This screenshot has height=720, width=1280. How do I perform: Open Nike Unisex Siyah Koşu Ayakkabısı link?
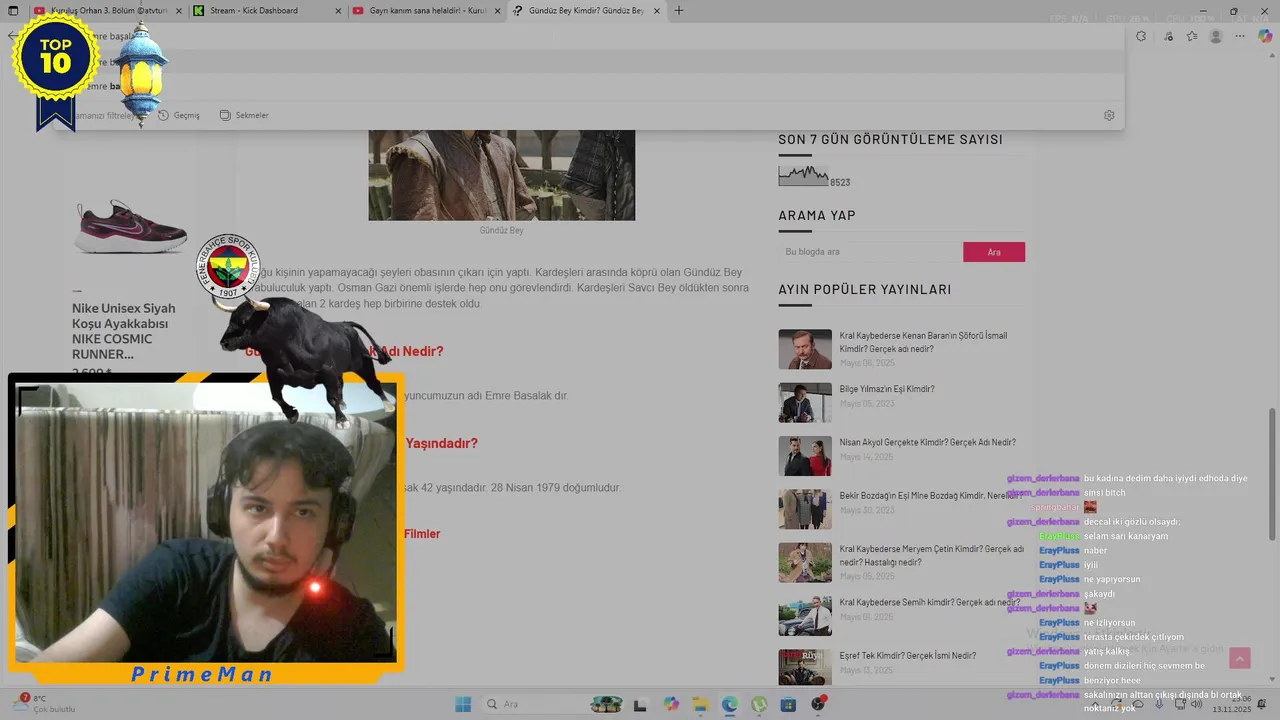click(x=123, y=331)
